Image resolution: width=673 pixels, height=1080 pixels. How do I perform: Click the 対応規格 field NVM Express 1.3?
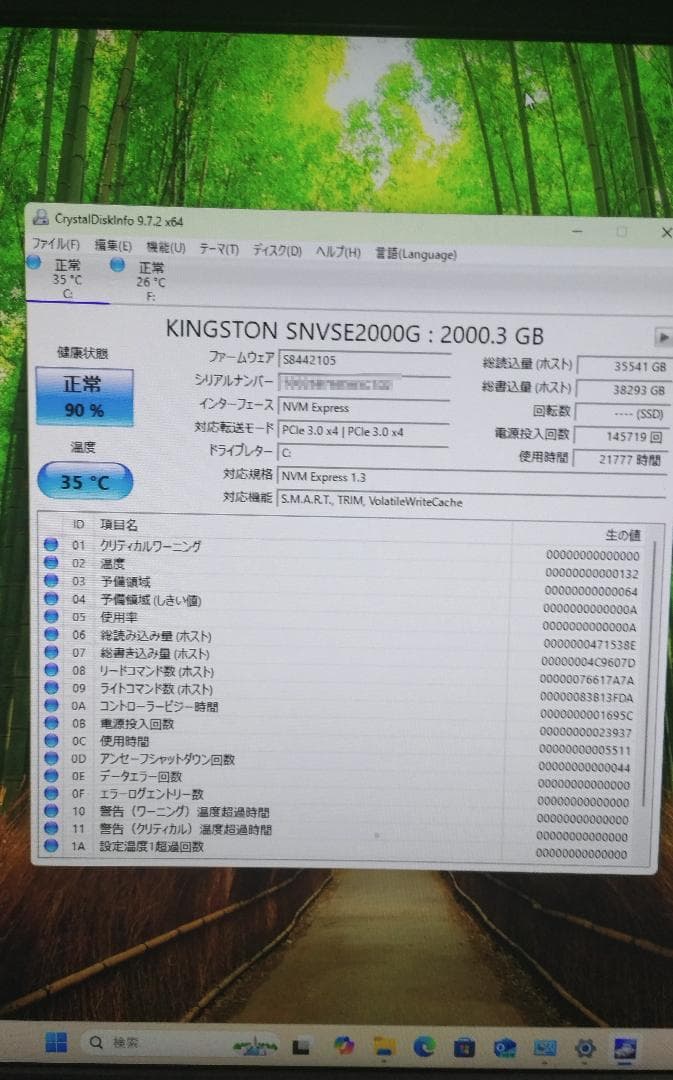tap(473, 477)
